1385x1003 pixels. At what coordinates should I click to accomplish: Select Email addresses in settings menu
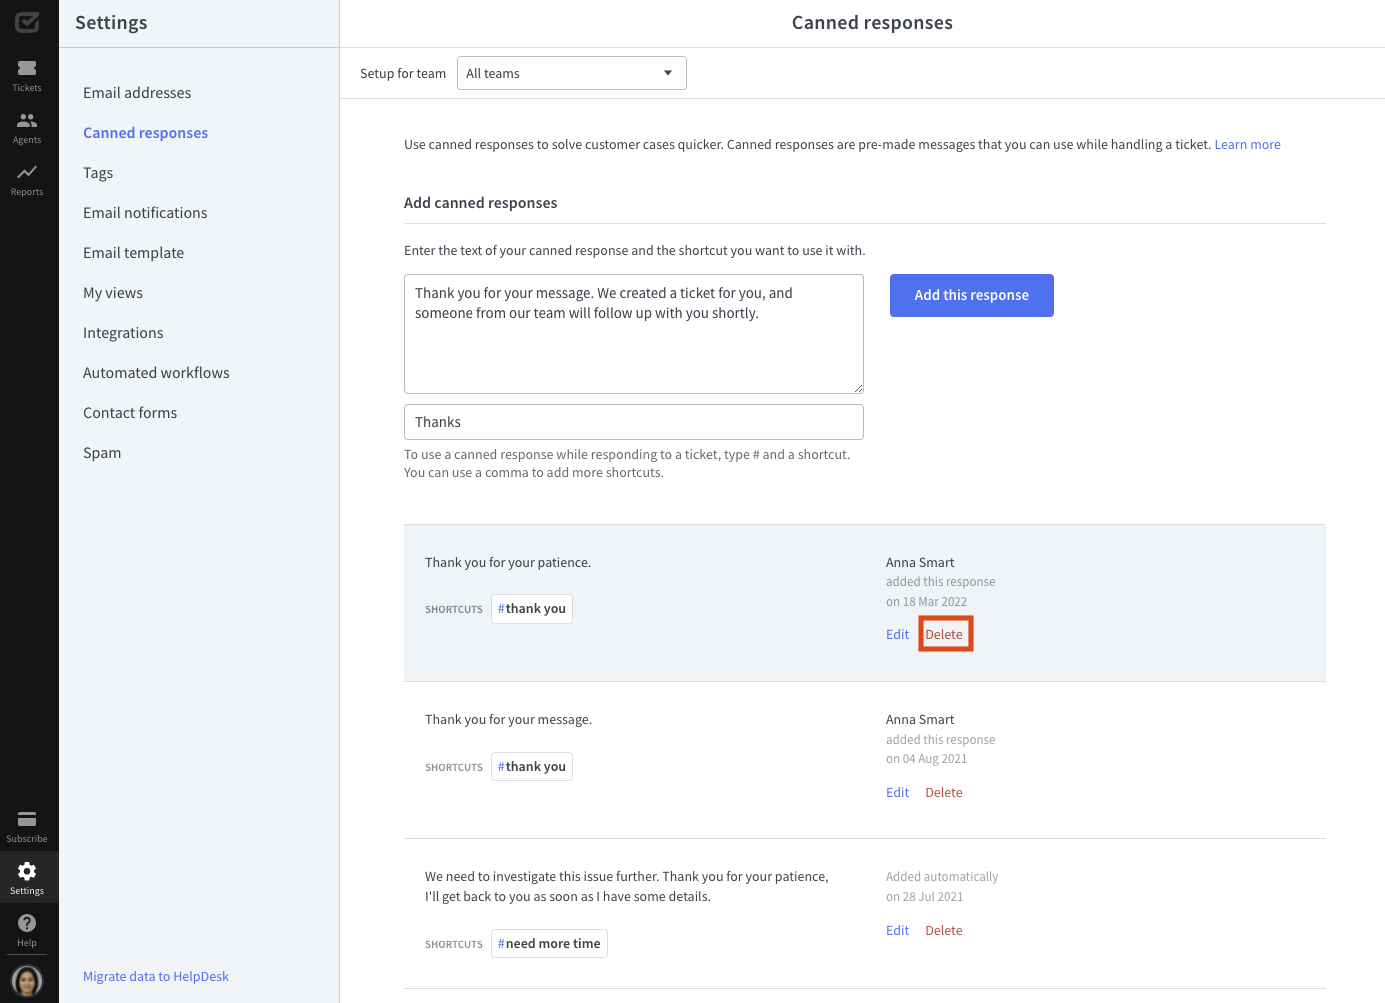pos(137,93)
